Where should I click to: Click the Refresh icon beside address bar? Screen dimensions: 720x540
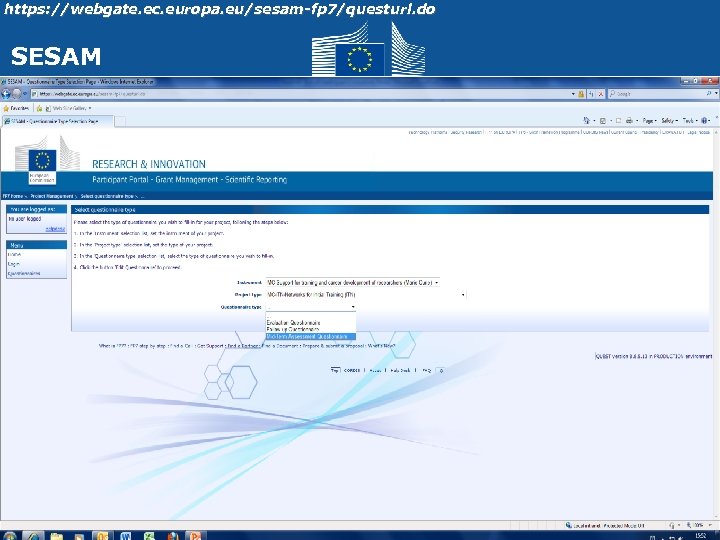591,94
